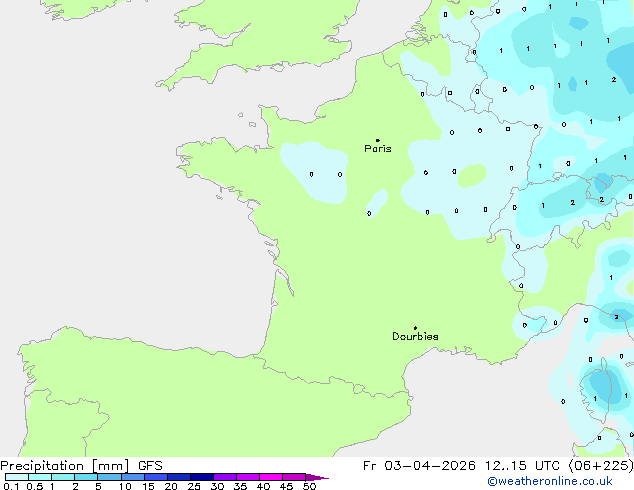Viewport: 634px width, 490px height.
Task: Click the Paris map label
Action: [x=378, y=149]
